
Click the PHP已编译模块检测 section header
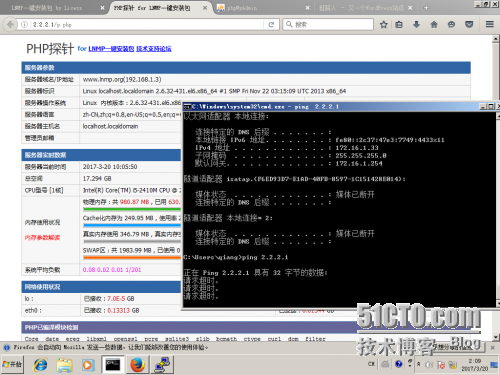[189, 327]
